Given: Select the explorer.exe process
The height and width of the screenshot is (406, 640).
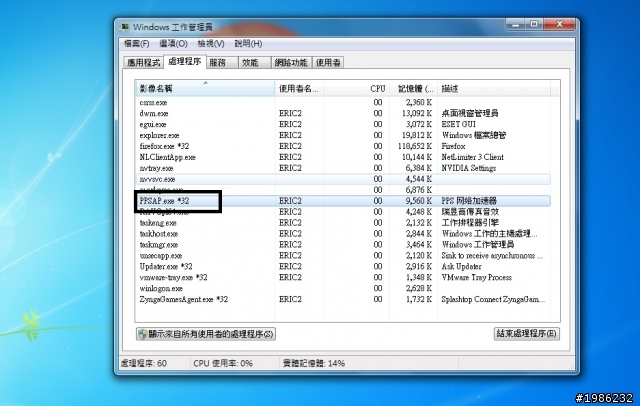Looking at the screenshot, I should pyautogui.click(x=343, y=135).
